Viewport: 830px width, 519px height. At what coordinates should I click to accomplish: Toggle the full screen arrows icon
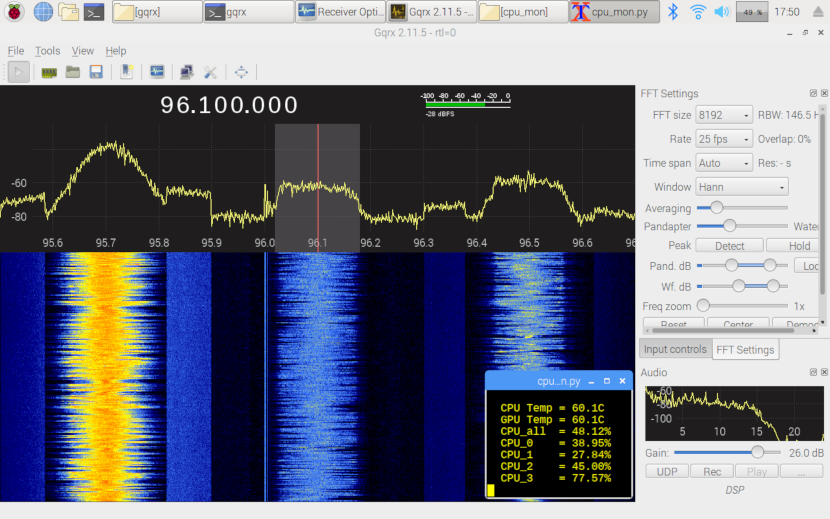(x=241, y=72)
